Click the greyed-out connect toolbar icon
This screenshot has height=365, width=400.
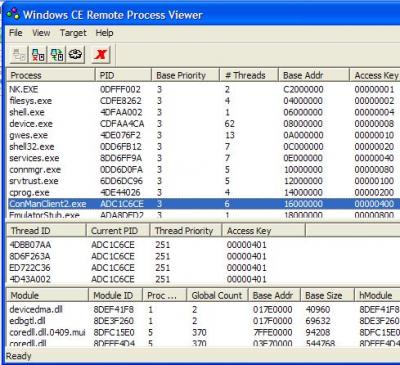pos(19,55)
